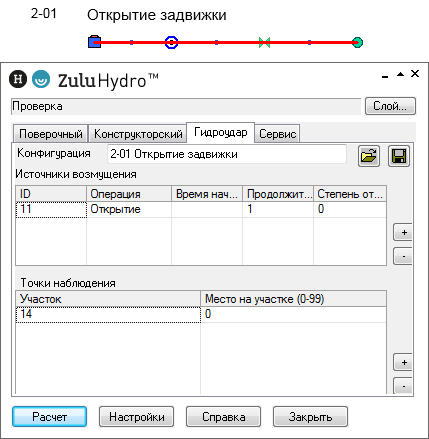Click the blue smiley ZuluHydro logo
The image size is (429, 439).
41,79
